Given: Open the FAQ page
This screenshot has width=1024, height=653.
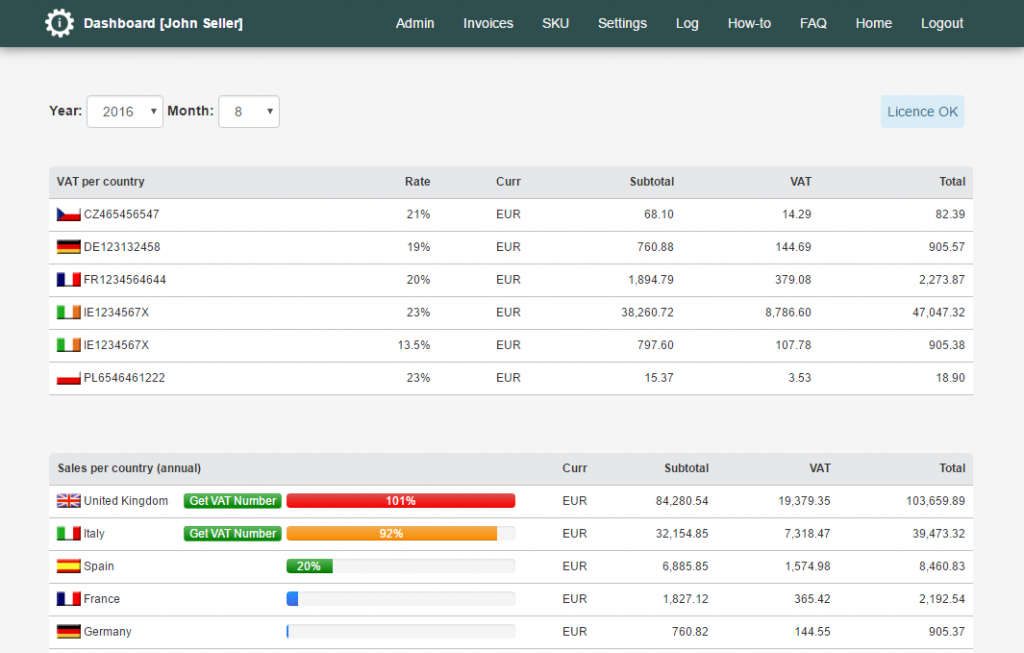Looking at the screenshot, I should (813, 23).
